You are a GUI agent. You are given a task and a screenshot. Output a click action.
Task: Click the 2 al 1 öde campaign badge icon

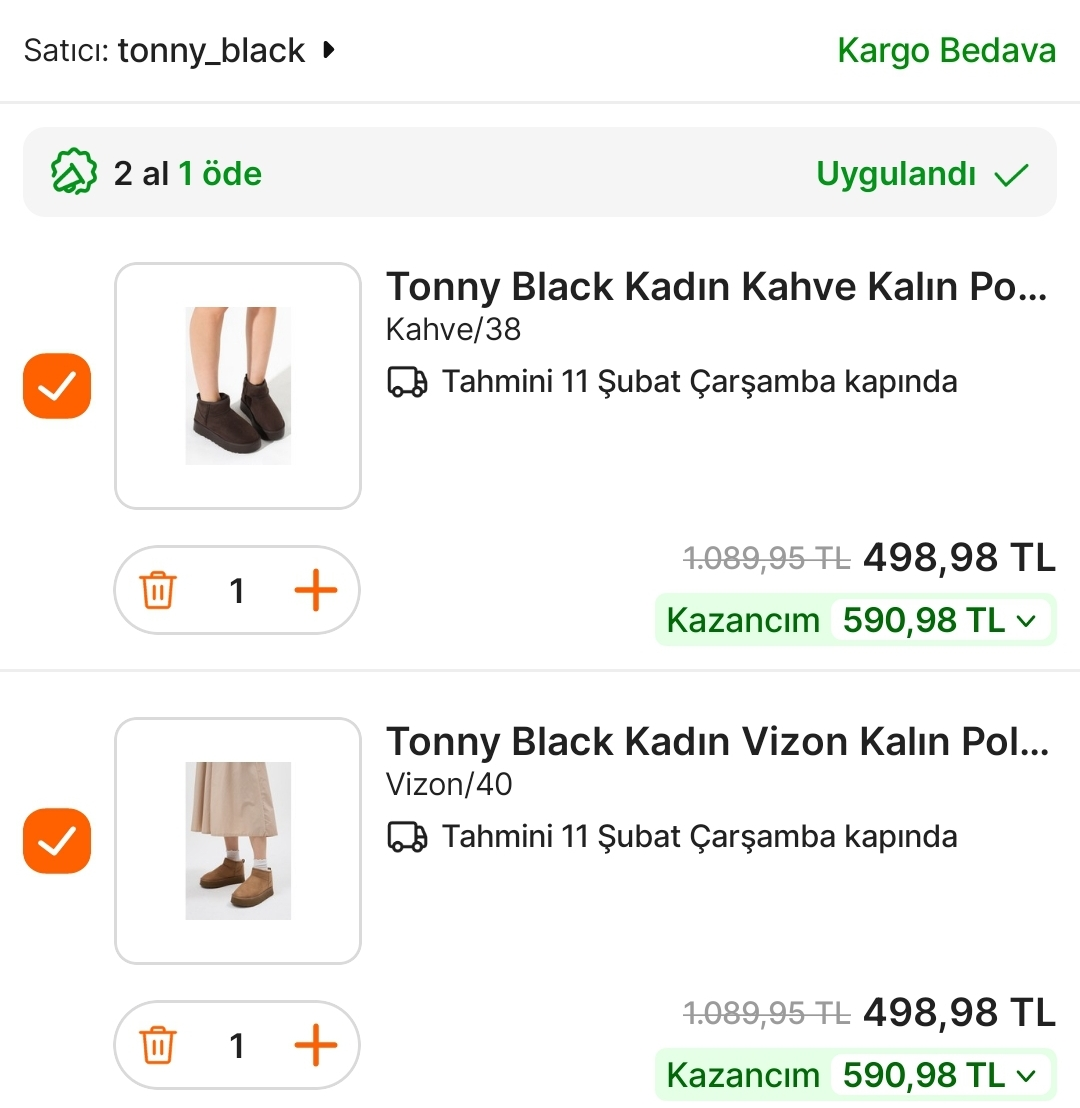(74, 173)
